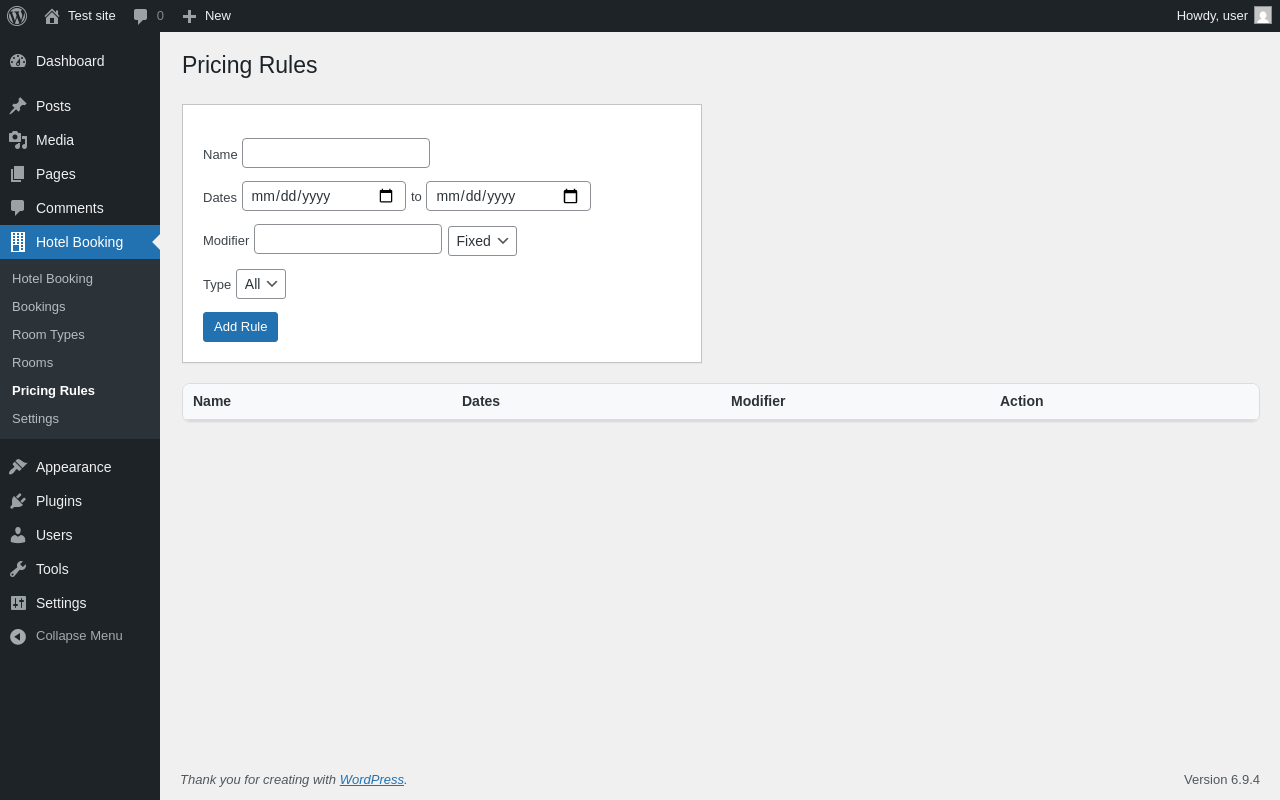This screenshot has height=800, width=1280.
Task: Click the plus New icon in admin bar
Action: point(189,16)
